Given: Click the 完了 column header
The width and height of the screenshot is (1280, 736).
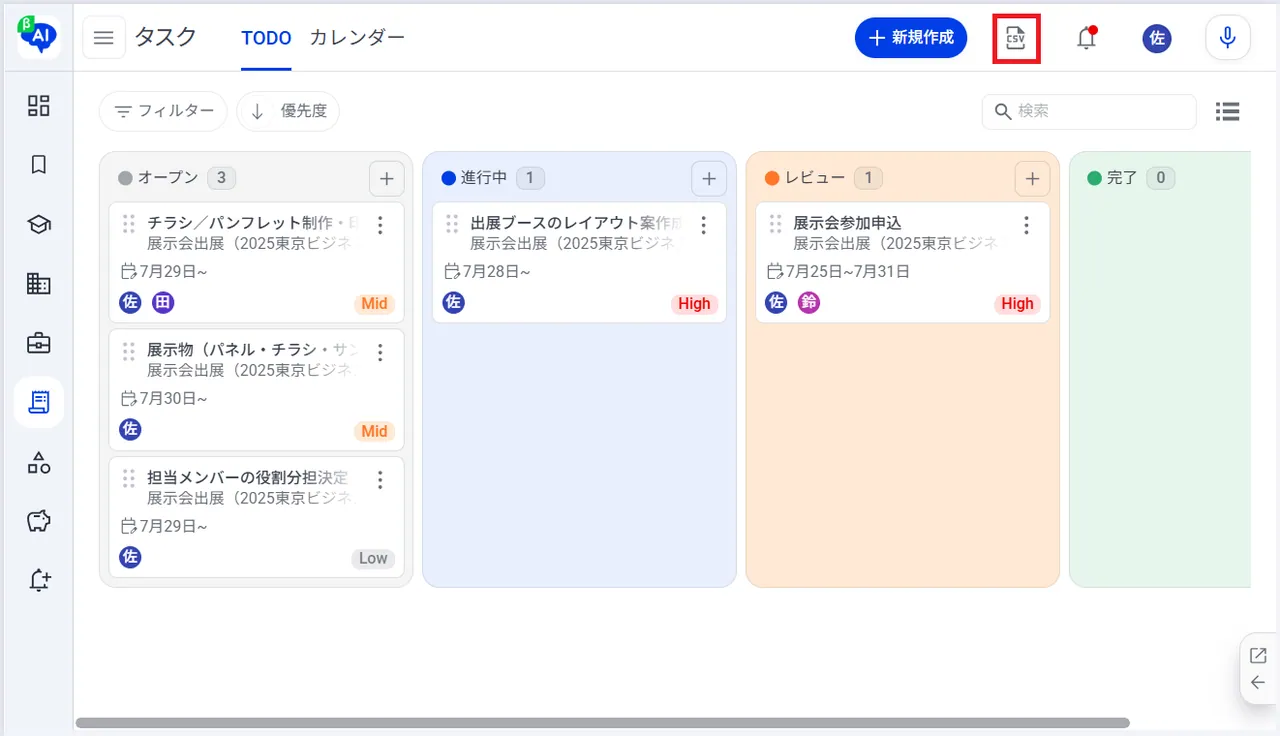Looking at the screenshot, I should 1122,178.
